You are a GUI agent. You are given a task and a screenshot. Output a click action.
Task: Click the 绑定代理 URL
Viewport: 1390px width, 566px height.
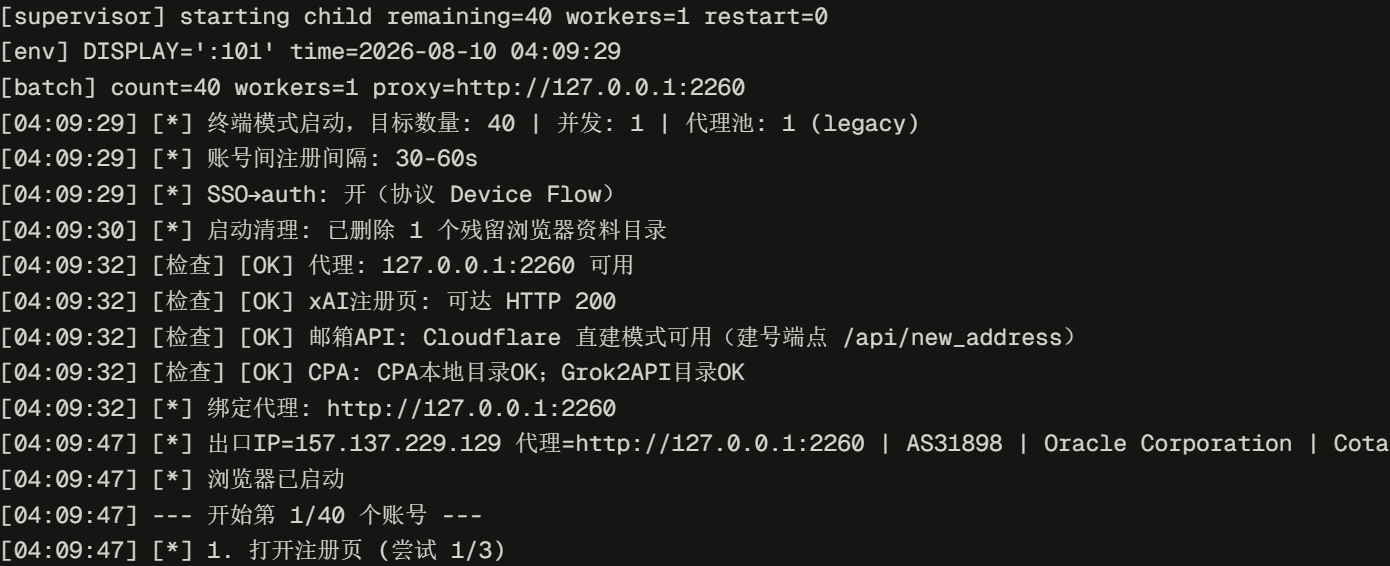tap(472, 410)
